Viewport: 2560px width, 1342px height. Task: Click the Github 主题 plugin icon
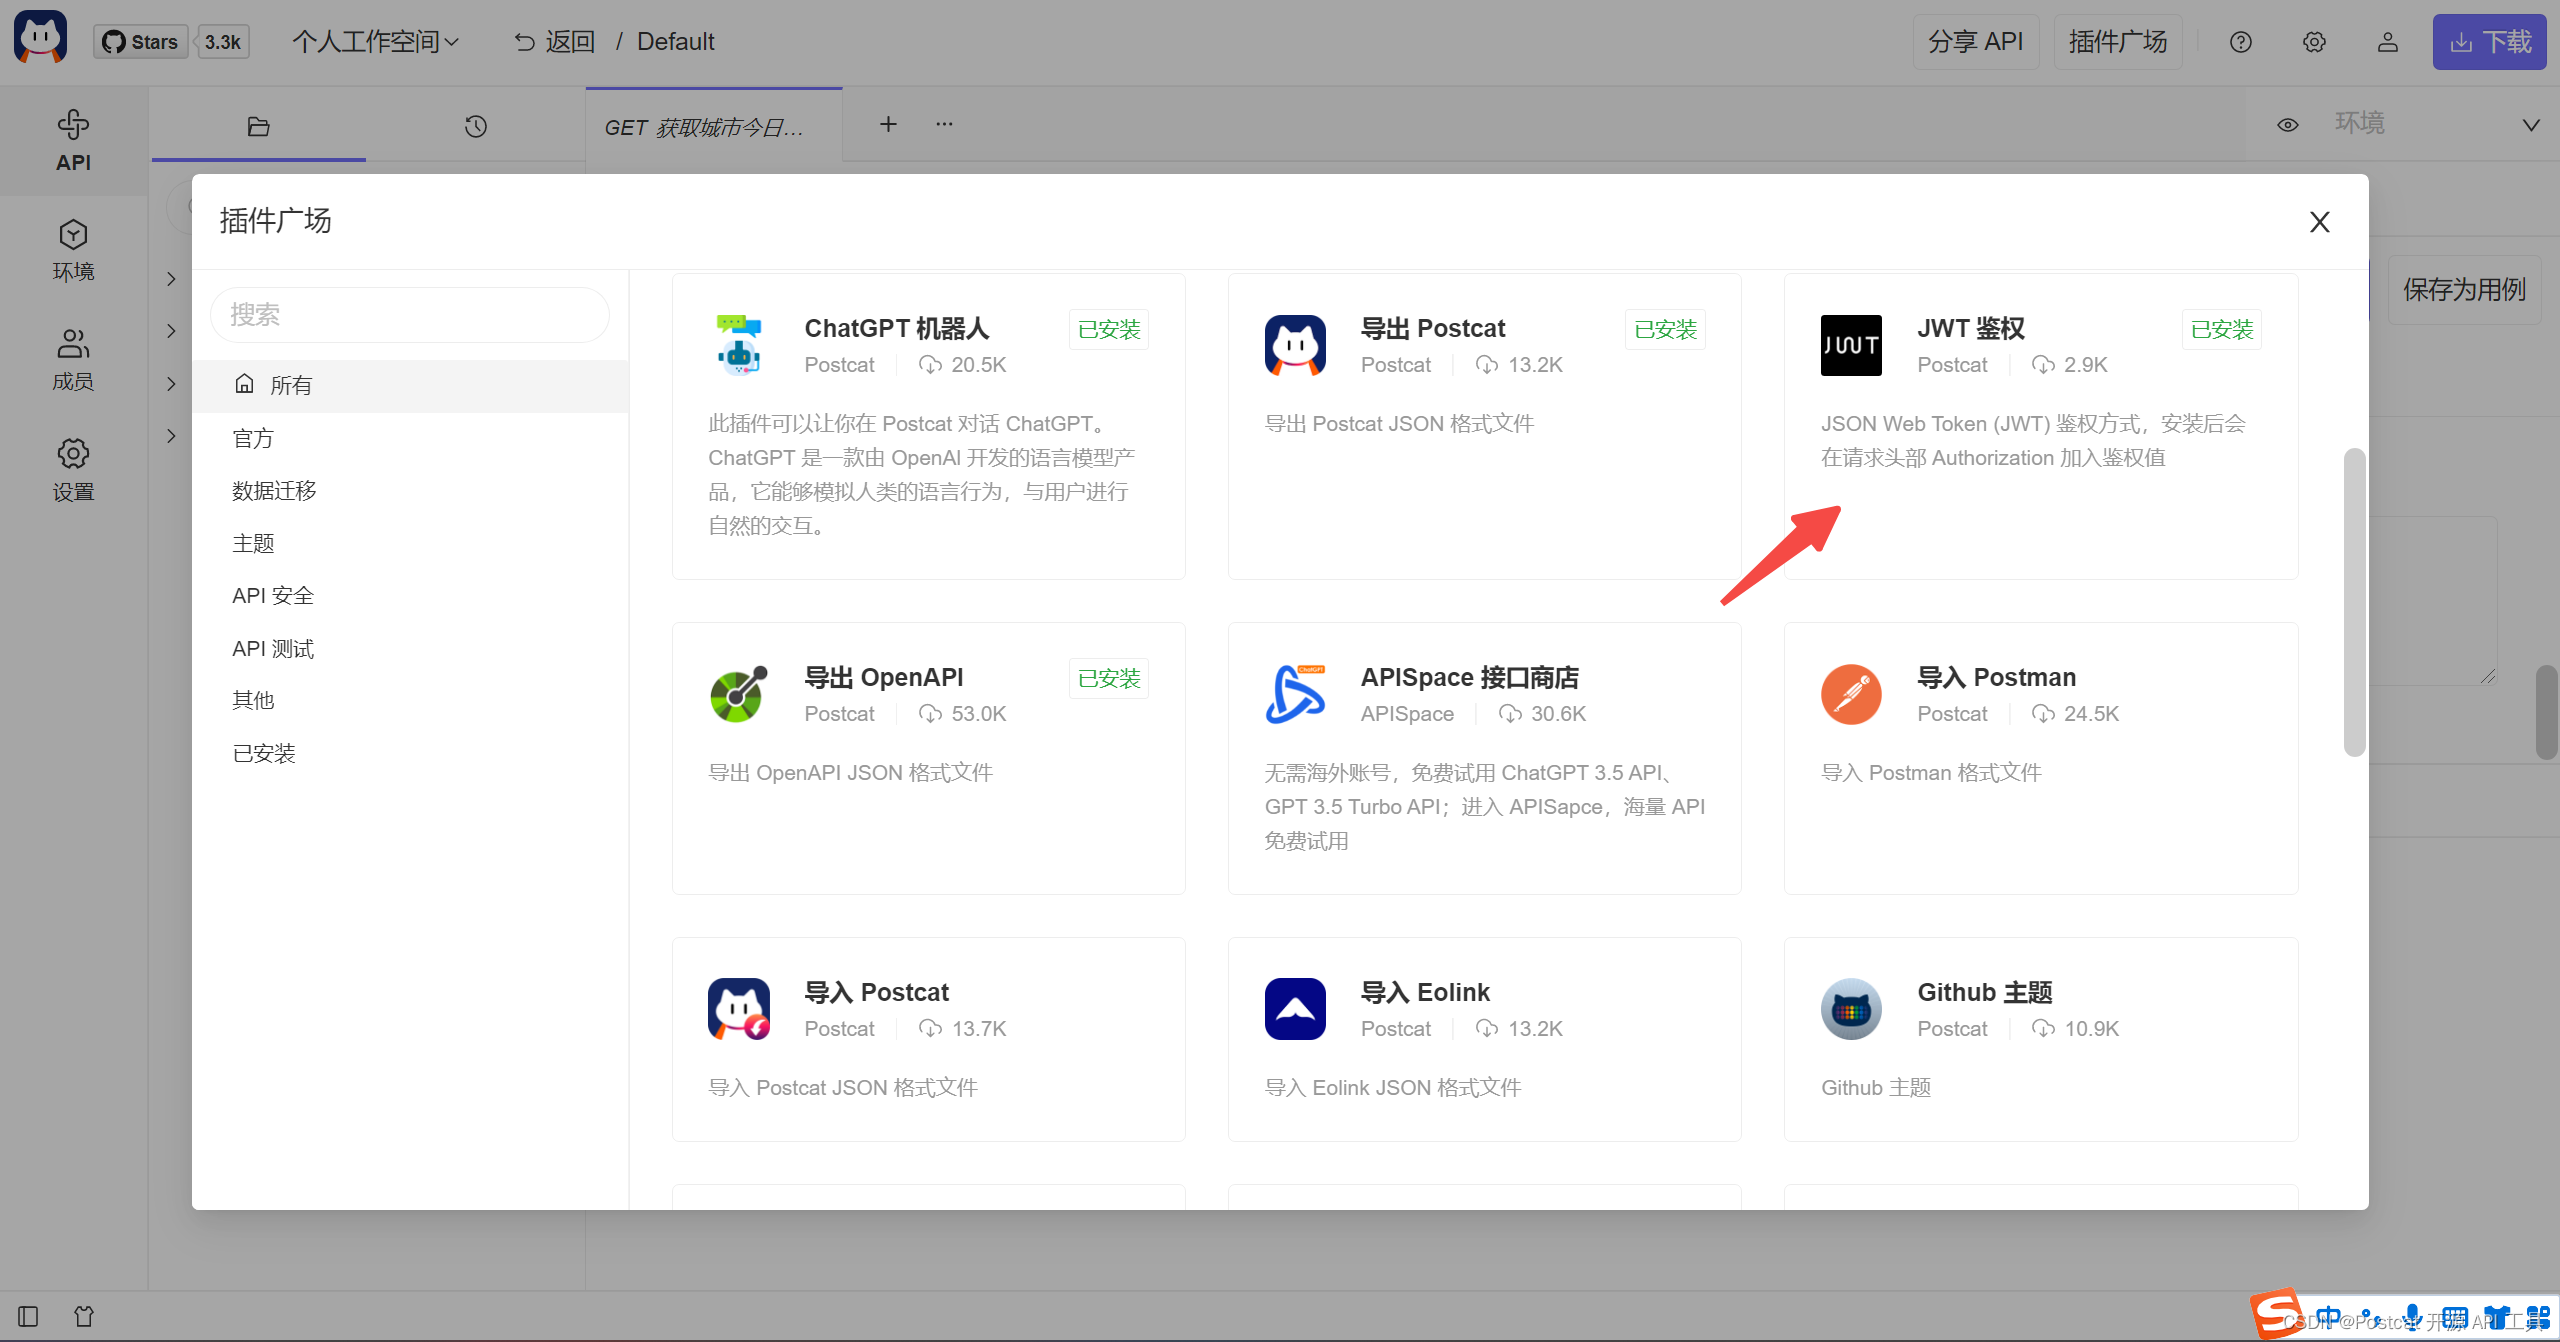click(1851, 1009)
